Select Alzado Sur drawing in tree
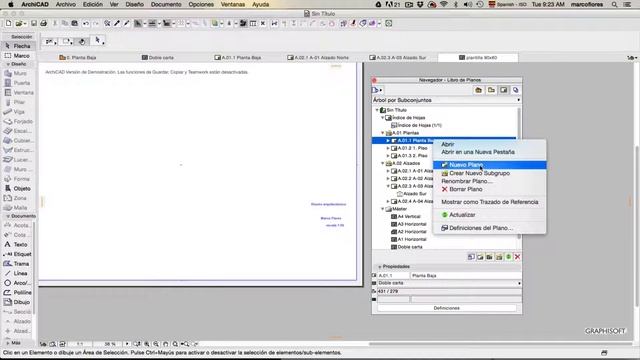640x360 pixels. point(412,194)
